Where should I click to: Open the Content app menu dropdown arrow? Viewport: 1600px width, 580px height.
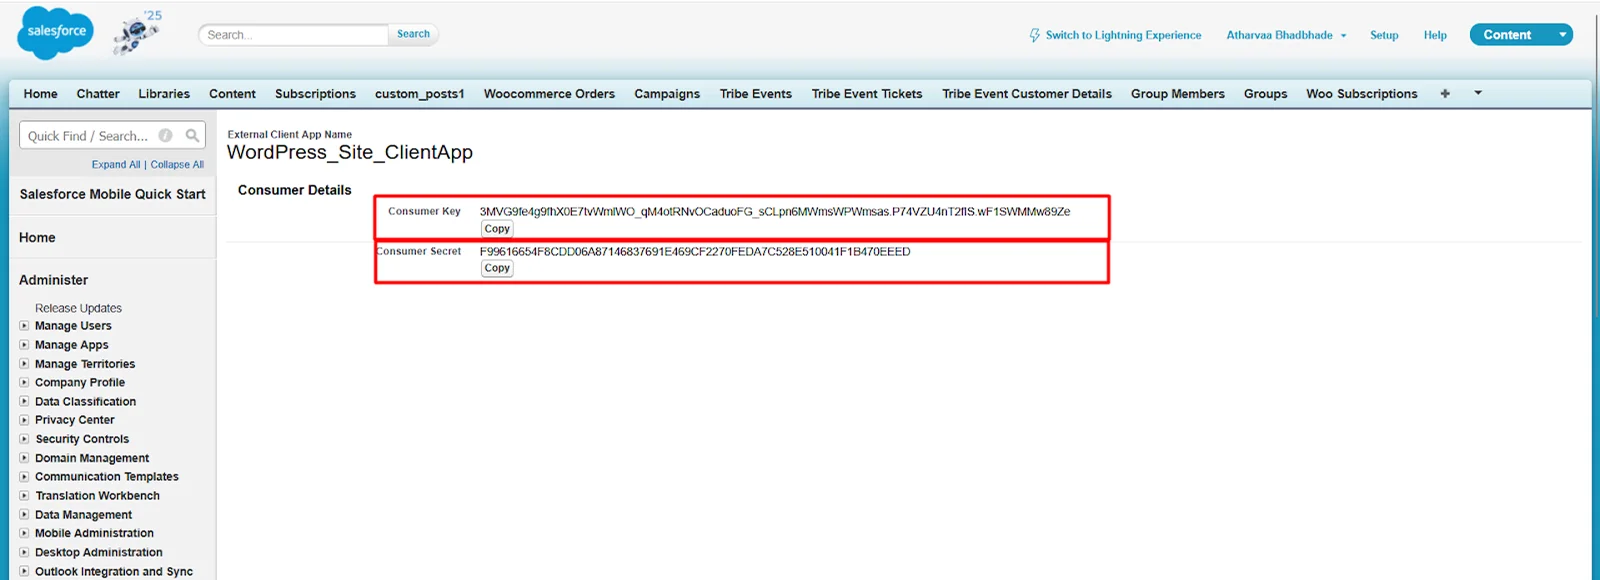click(x=1562, y=35)
